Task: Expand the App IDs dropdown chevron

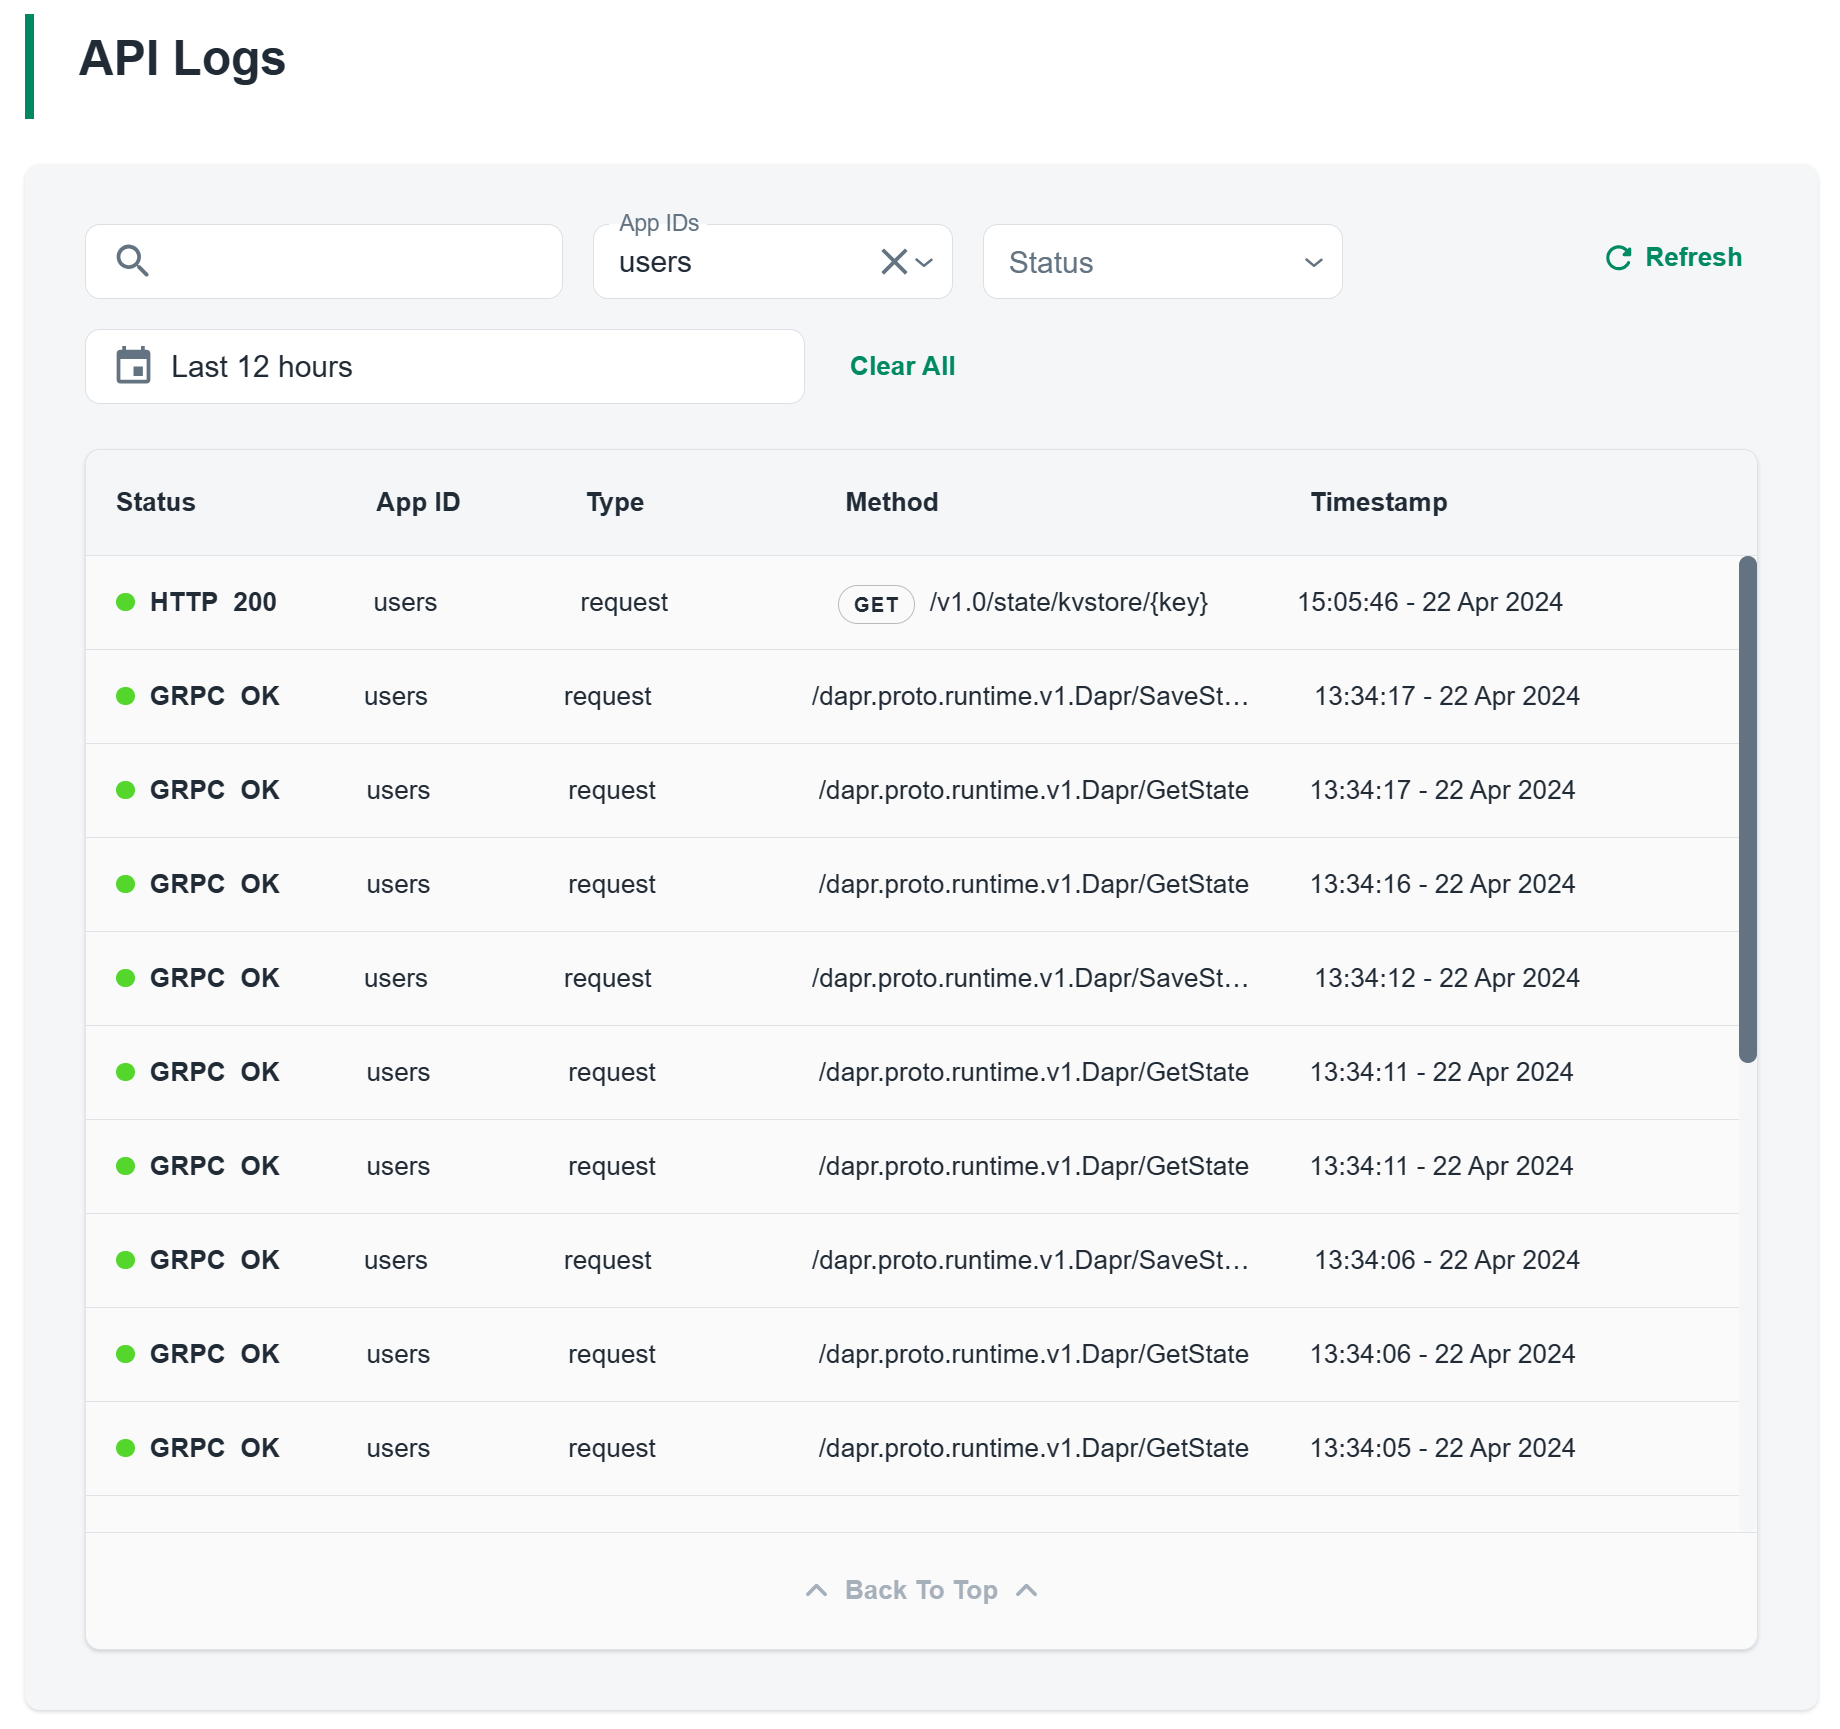Action: (x=925, y=262)
